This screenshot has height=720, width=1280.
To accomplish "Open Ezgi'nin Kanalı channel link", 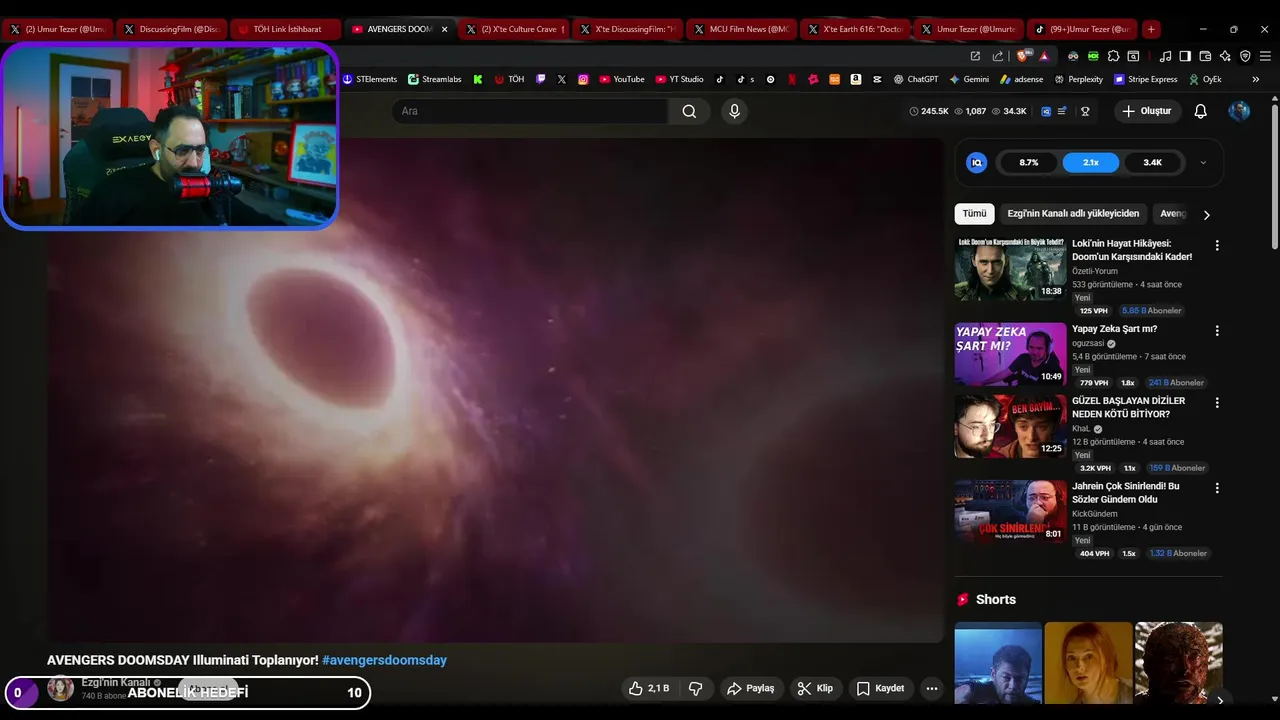I will tap(116, 682).
